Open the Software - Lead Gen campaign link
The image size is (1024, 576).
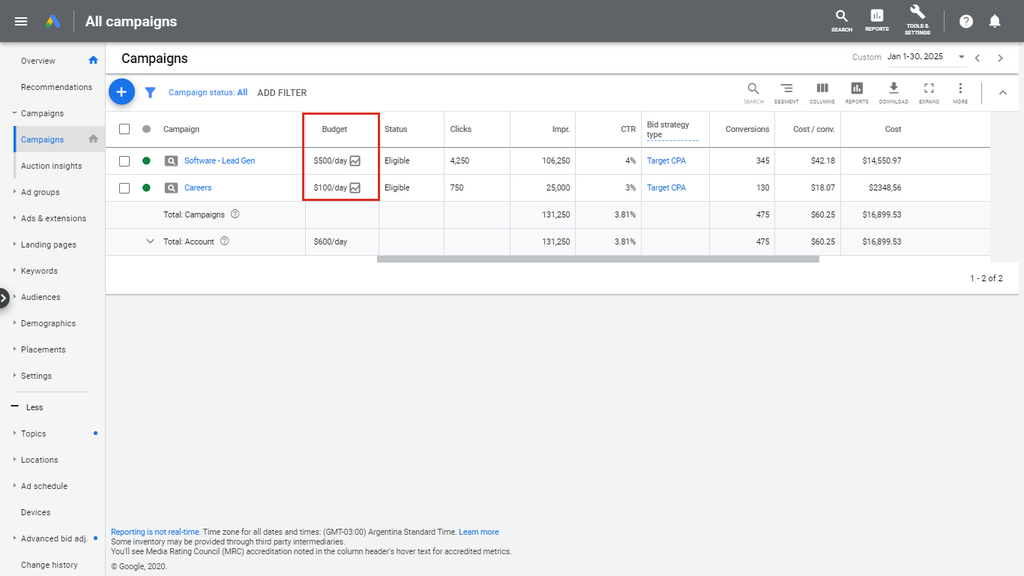[x=219, y=161]
